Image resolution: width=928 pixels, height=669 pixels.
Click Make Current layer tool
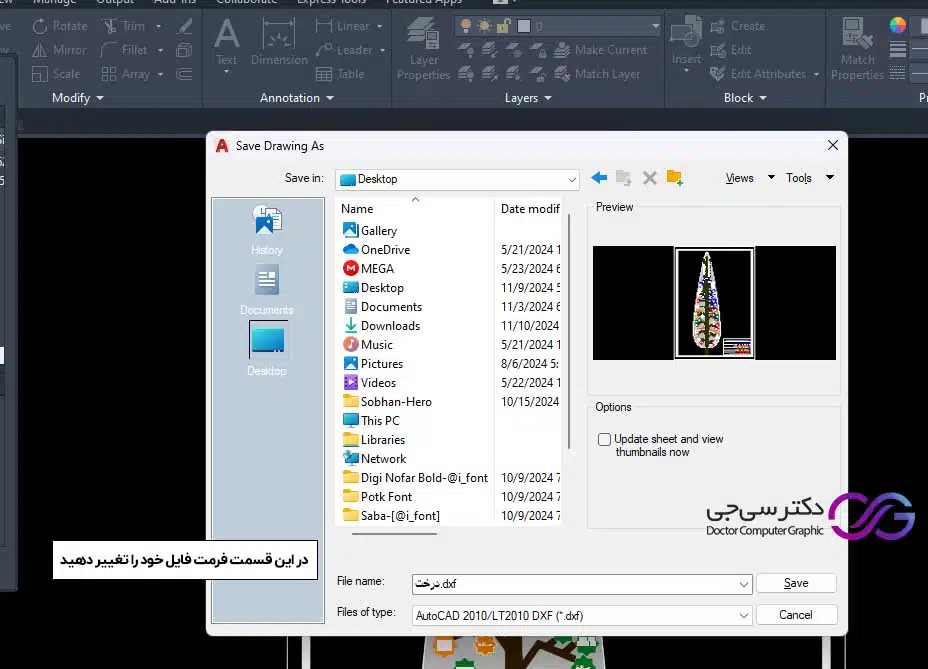tap(601, 50)
